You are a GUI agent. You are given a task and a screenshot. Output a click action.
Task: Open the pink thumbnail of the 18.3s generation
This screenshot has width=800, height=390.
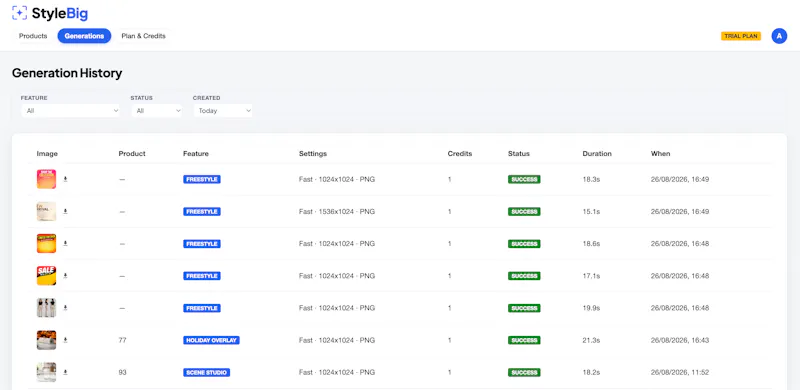click(46, 179)
